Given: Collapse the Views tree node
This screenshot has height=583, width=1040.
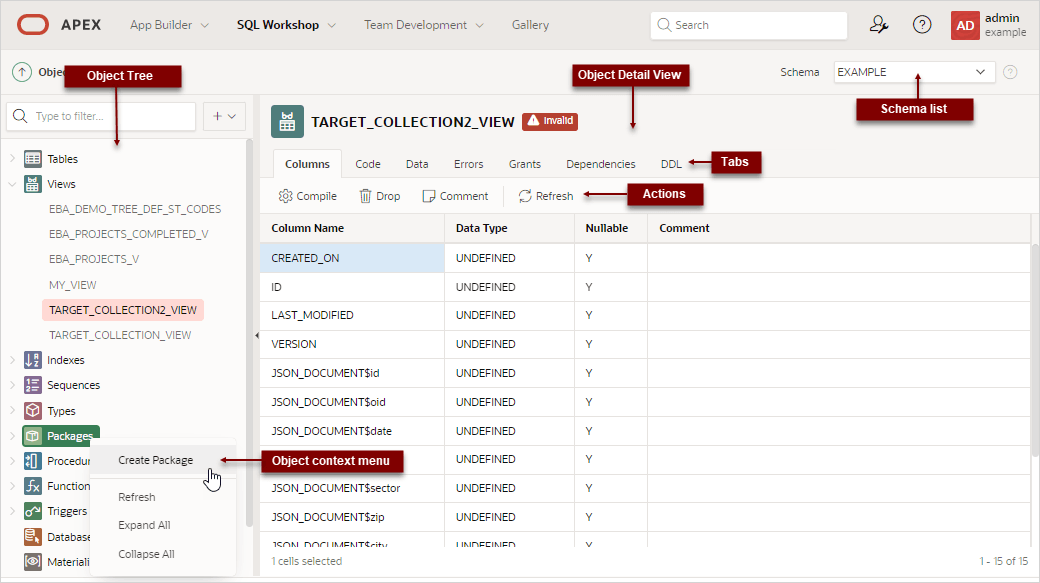Looking at the screenshot, I should (12, 184).
